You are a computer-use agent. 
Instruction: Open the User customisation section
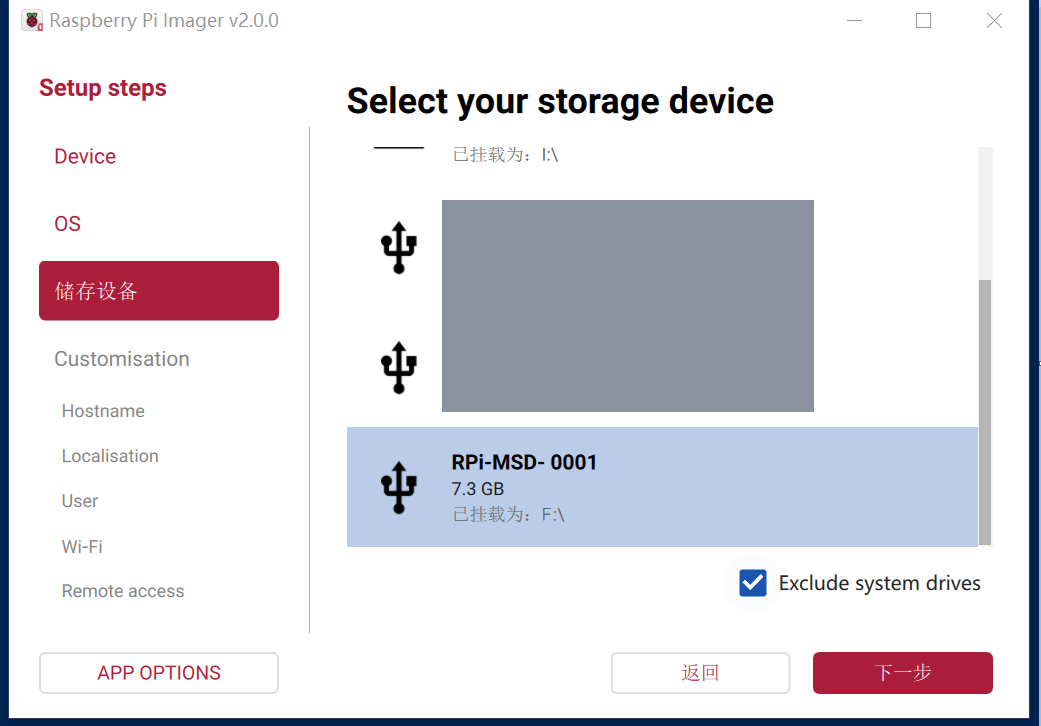click(80, 501)
